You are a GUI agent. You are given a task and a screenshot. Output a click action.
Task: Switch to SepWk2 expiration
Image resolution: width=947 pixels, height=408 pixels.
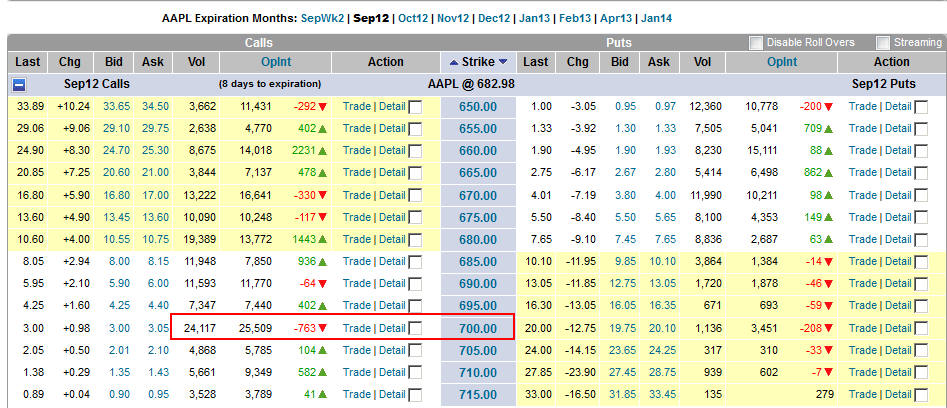323,18
